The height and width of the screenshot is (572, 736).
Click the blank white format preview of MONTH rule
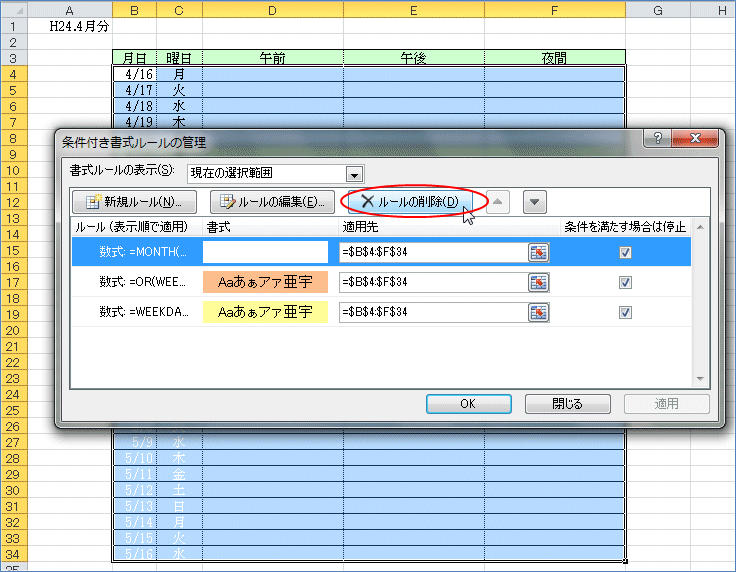point(265,252)
